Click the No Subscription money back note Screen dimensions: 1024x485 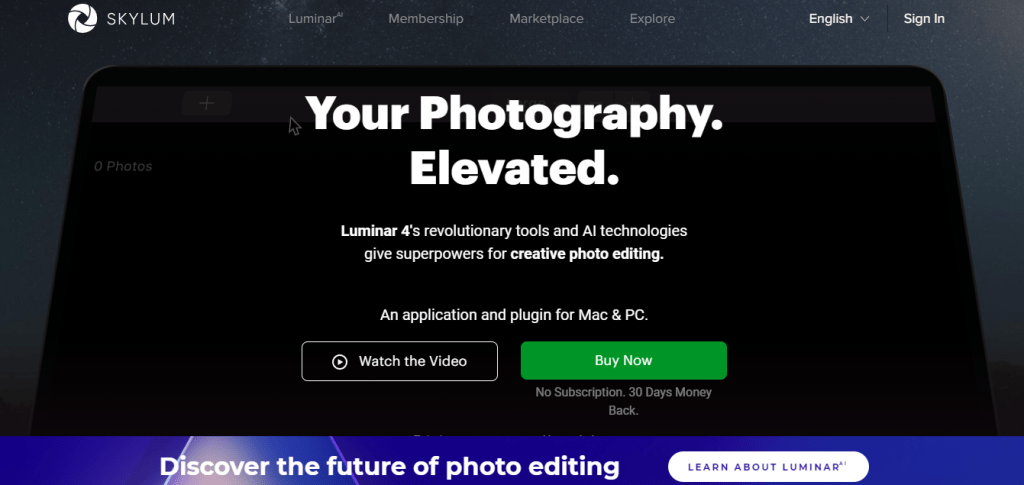[x=624, y=401]
